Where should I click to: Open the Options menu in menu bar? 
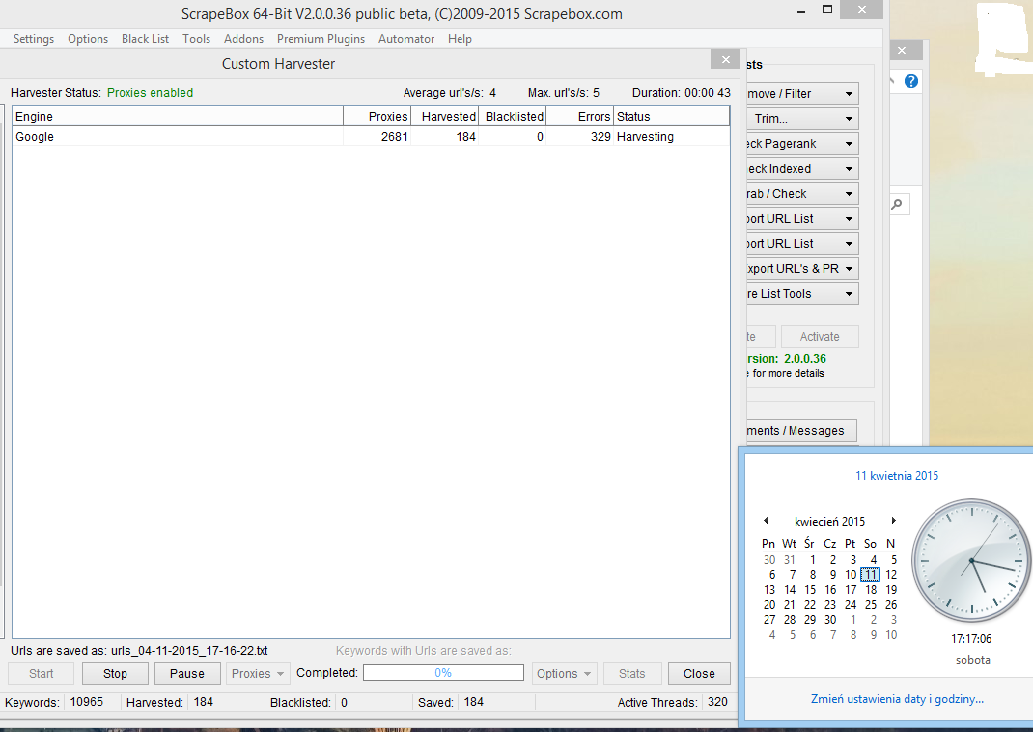point(88,39)
